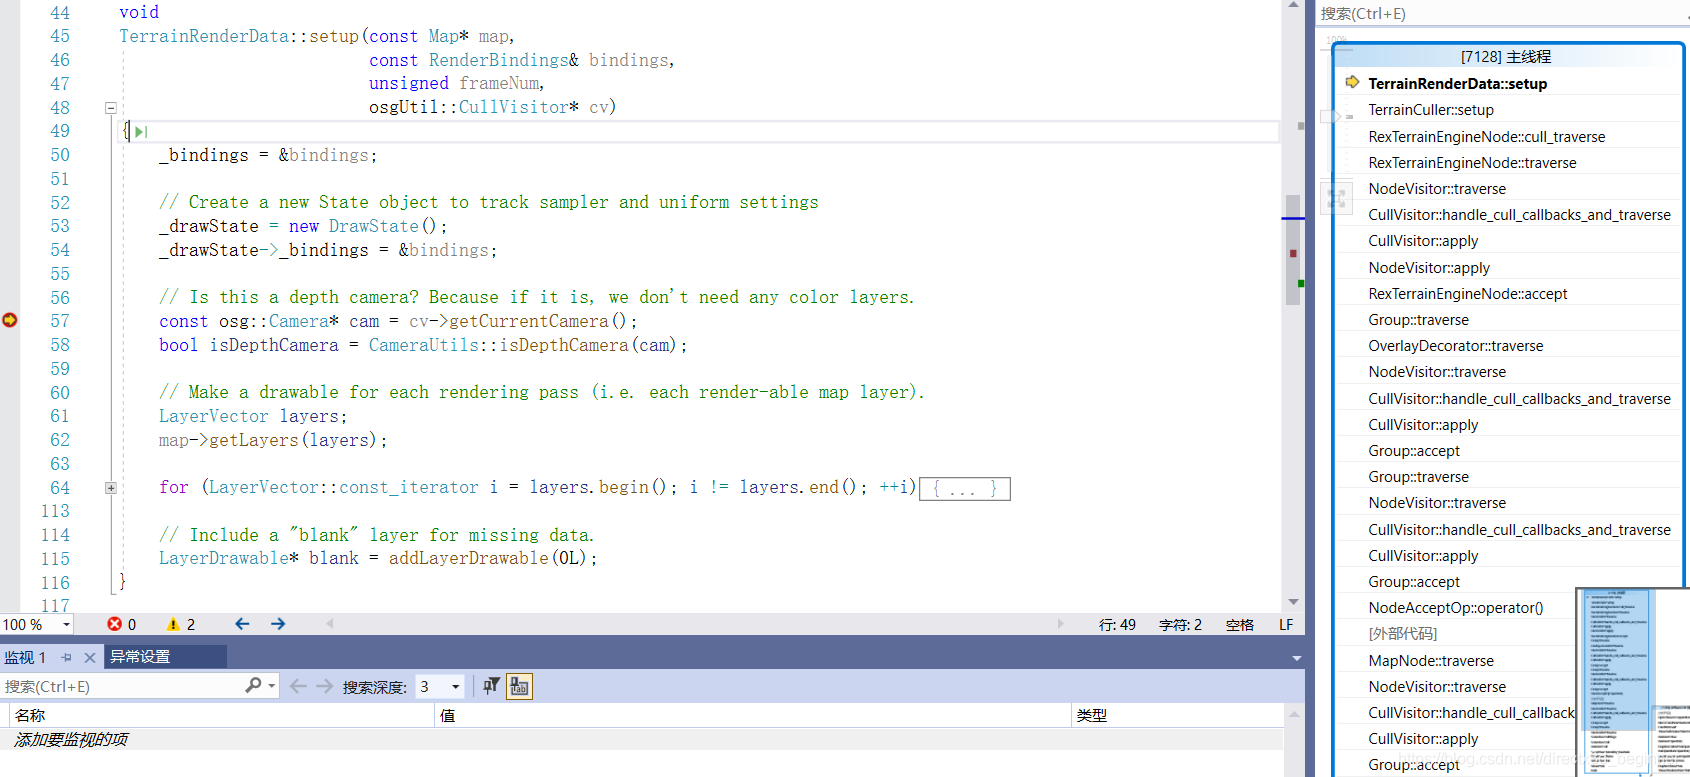Click the 类型 column header
Viewport: 1690px width, 777px height.
tap(1176, 715)
